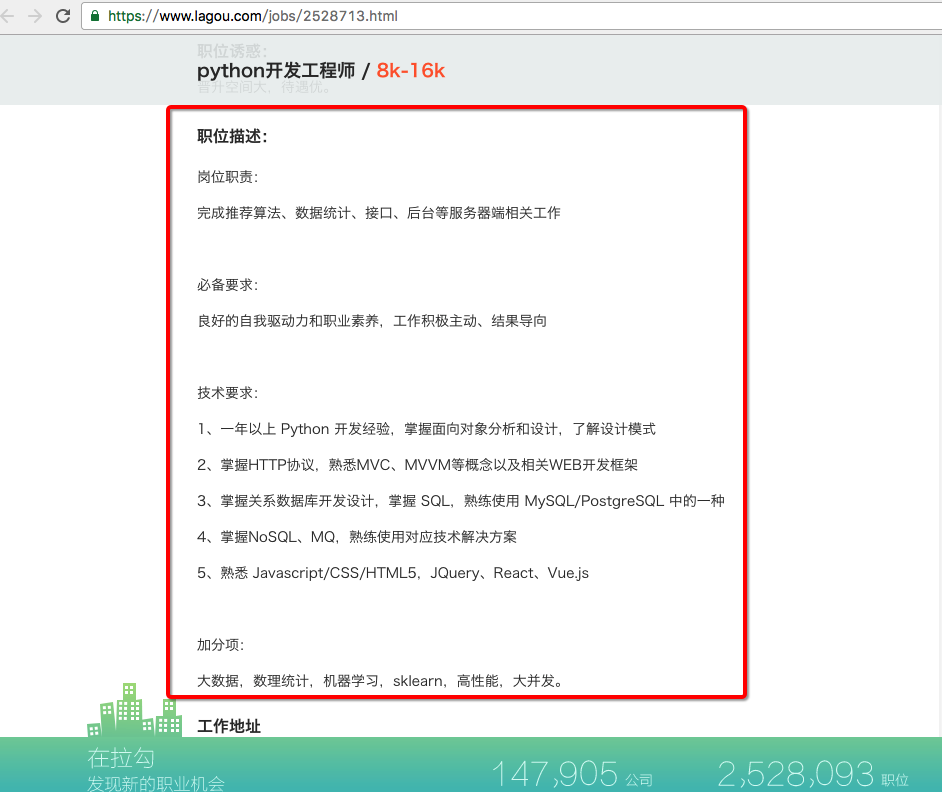The width and height of the screenshot is (942, 792).
Task: Click the 2,528,093 职位 counter
Action: [812, 774]
